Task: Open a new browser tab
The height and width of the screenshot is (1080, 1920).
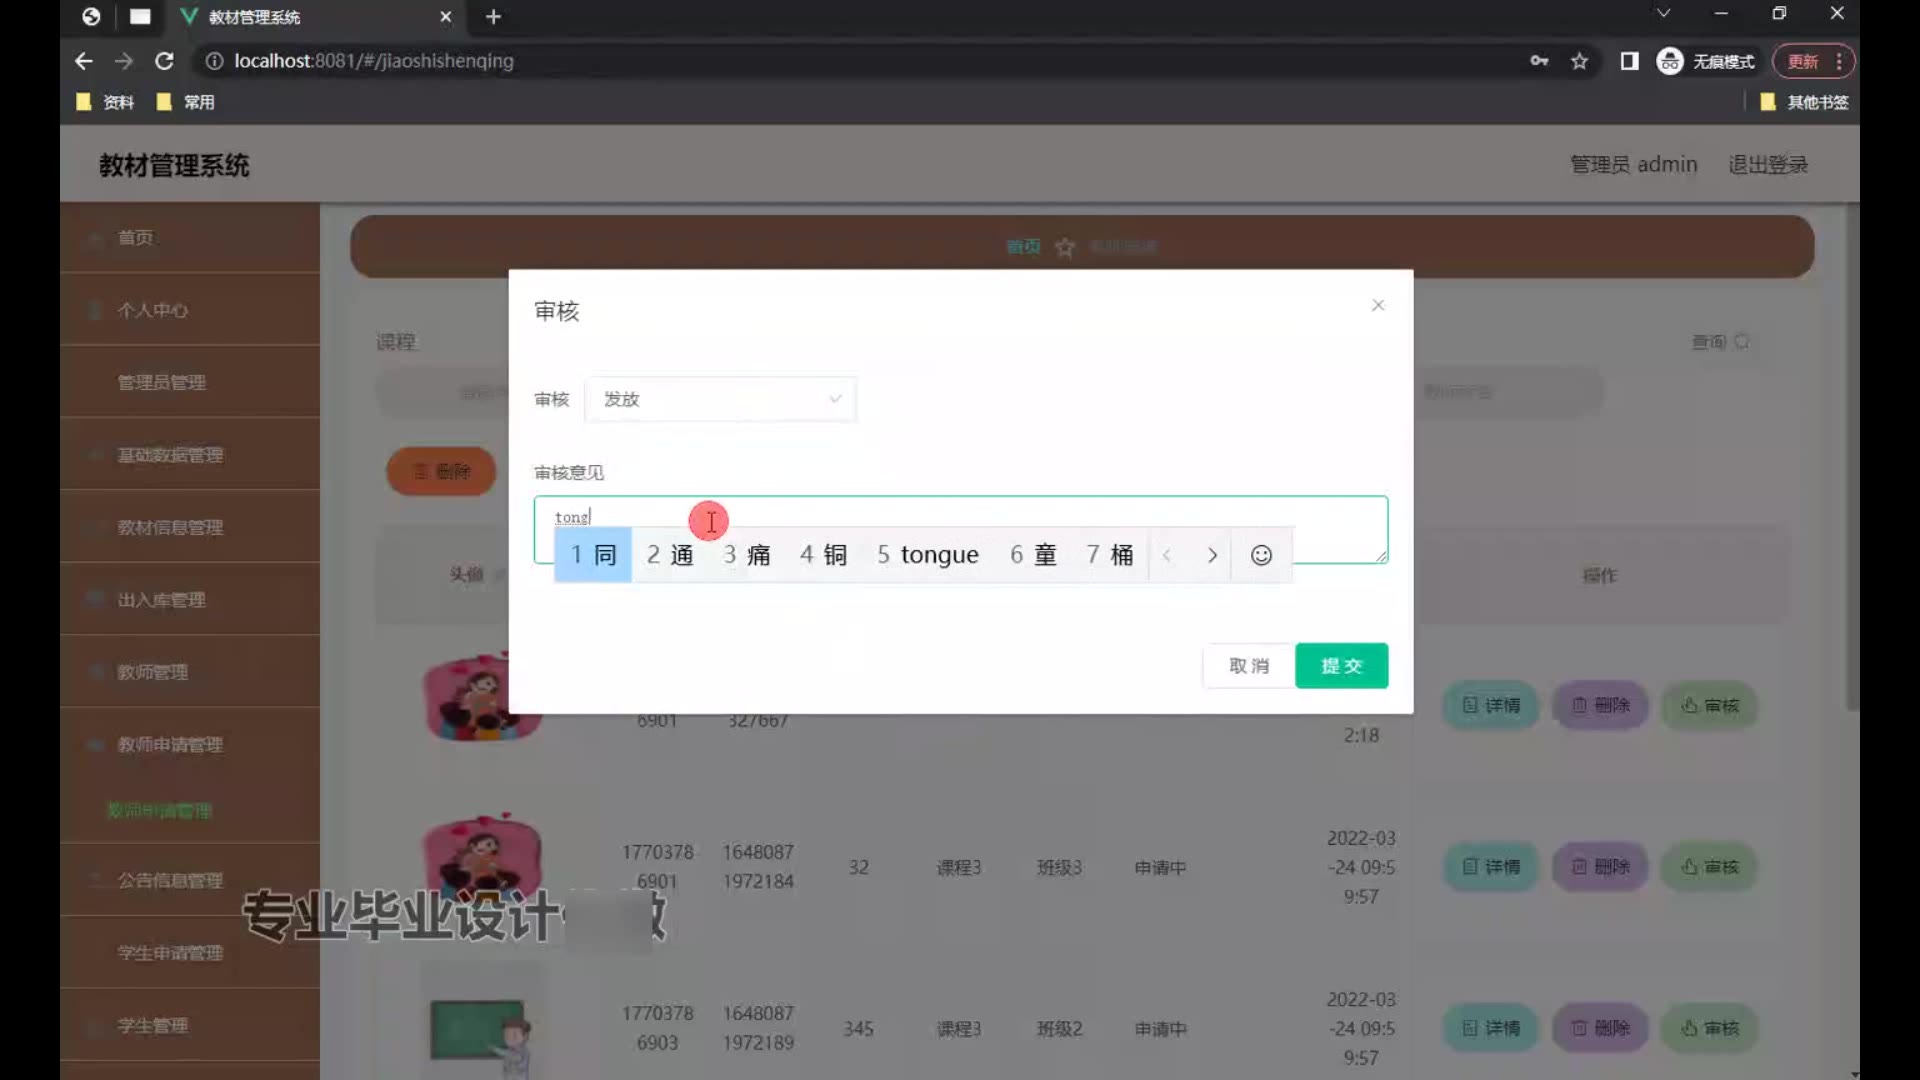Action: (493, 17)
